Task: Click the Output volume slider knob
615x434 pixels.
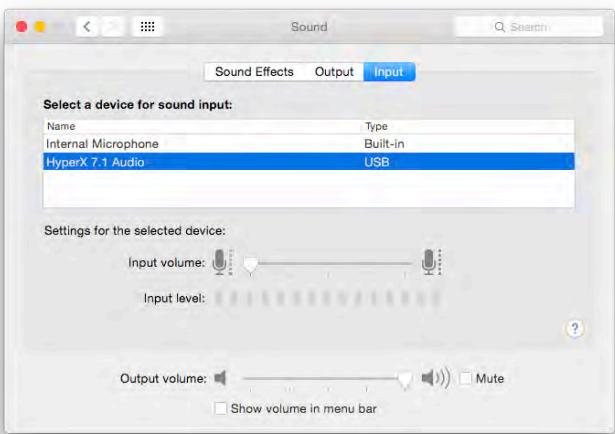Action: tap(405, 380)
